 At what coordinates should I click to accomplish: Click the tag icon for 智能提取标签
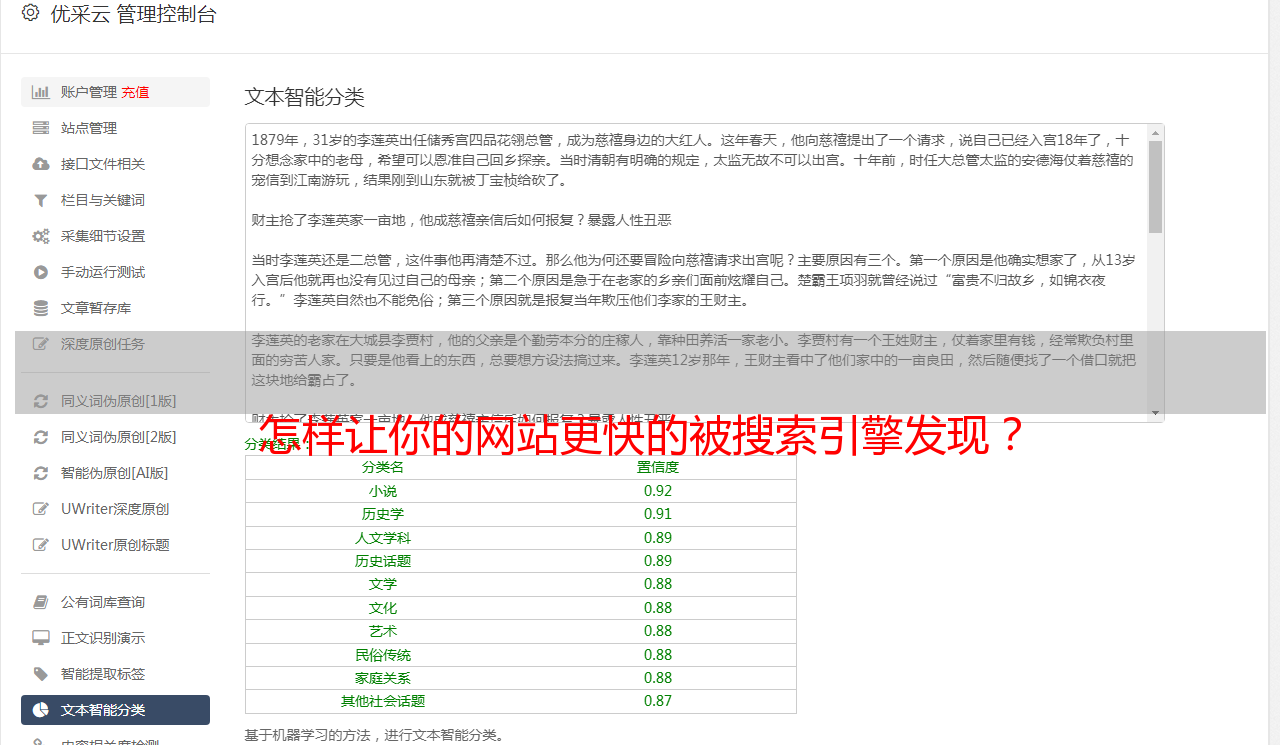[41, 674]
